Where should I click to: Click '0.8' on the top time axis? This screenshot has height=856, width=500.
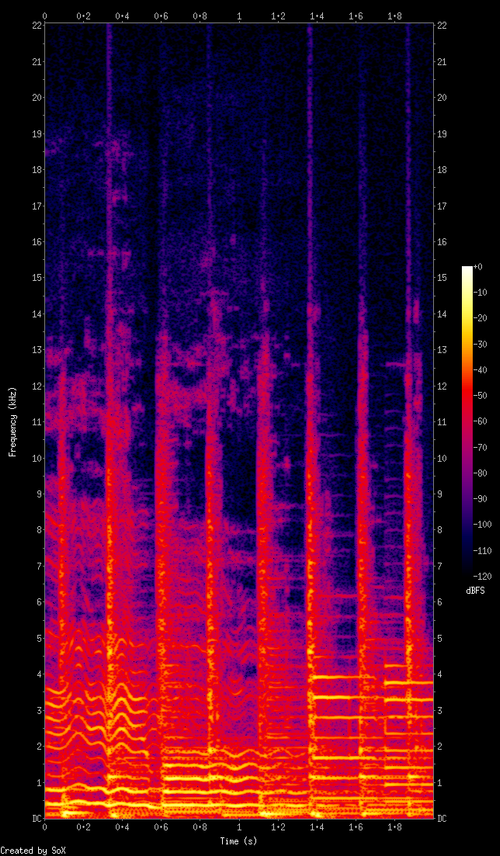[200, 17]
